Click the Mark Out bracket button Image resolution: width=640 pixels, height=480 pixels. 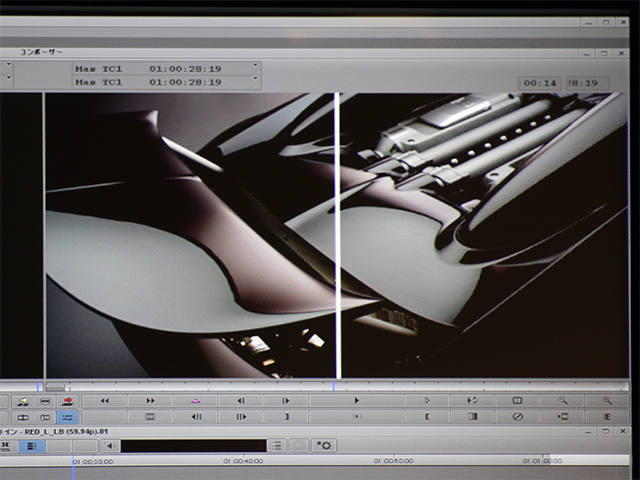[x=286, y=417]
